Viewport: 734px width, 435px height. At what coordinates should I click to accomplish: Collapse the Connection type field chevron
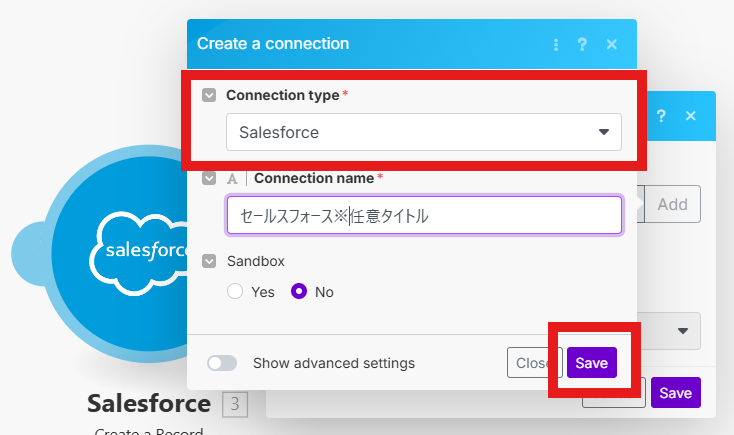[x=209, y=95]
